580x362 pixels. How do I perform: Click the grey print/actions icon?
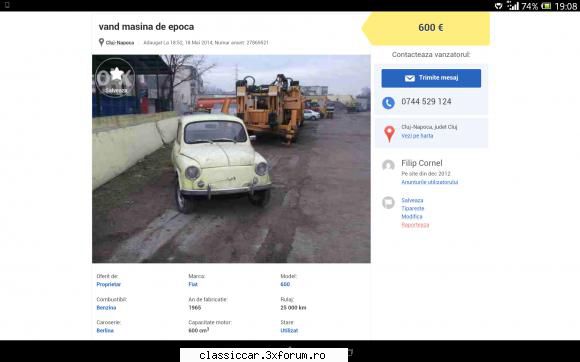click(x=388, y=203)
